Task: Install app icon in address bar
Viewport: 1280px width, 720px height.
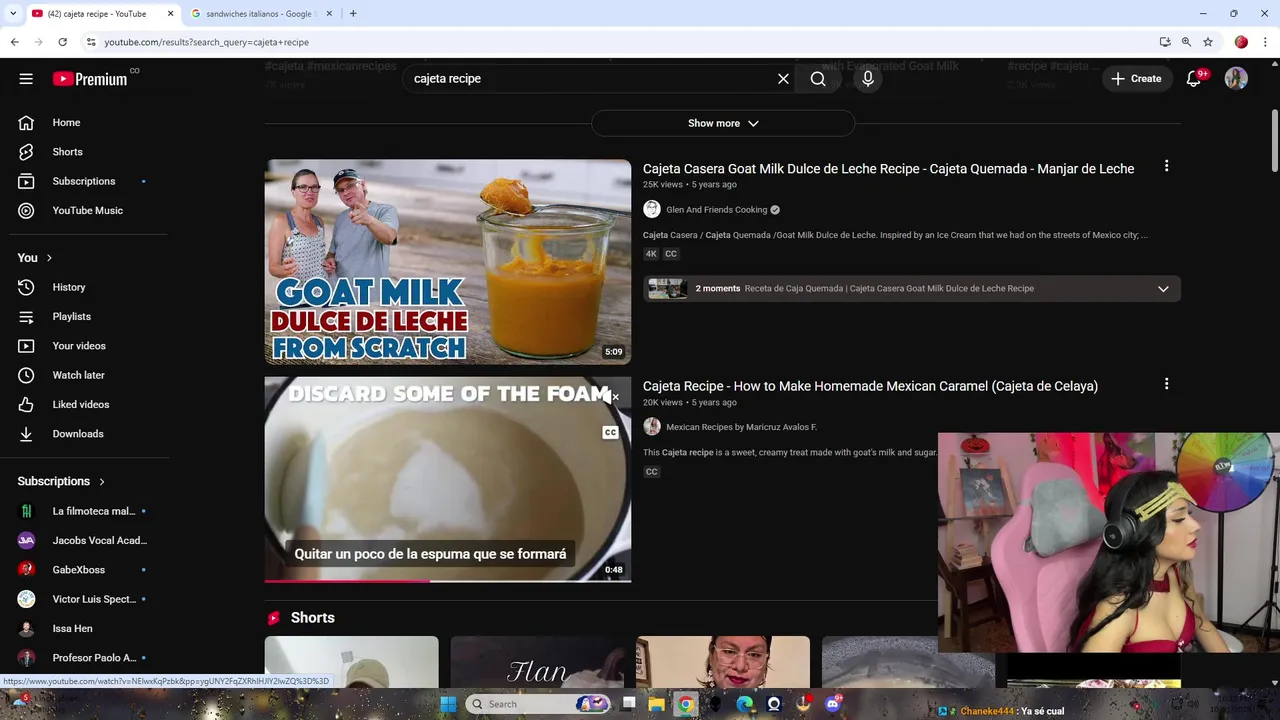Action: (1165, 42)
